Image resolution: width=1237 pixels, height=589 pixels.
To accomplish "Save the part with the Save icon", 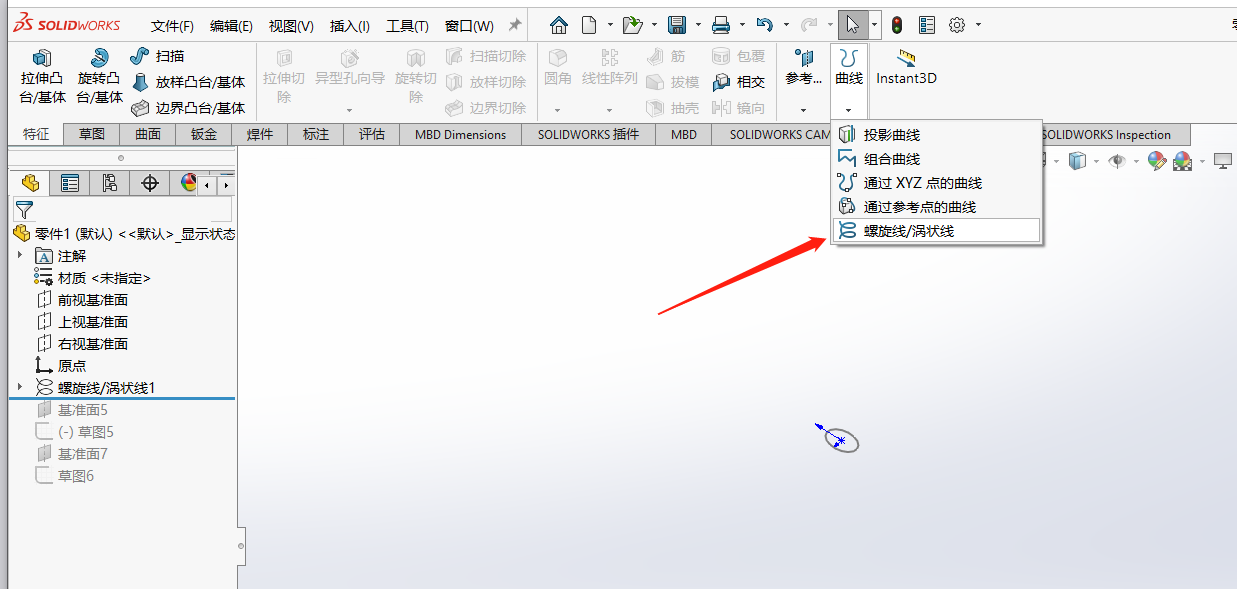I will (x=677, y=25).
